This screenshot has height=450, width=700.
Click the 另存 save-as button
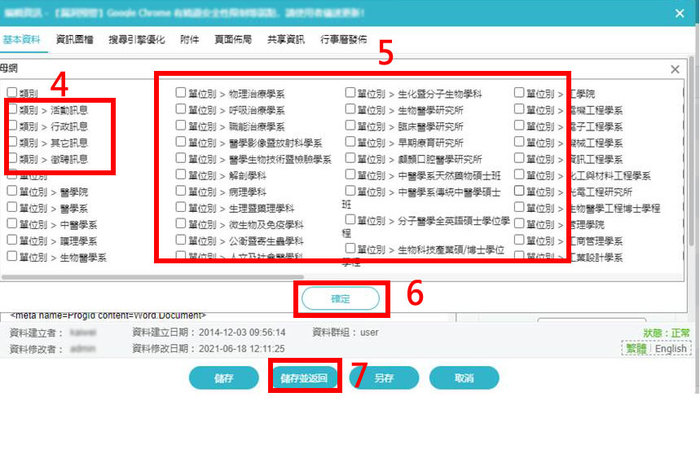384,378
